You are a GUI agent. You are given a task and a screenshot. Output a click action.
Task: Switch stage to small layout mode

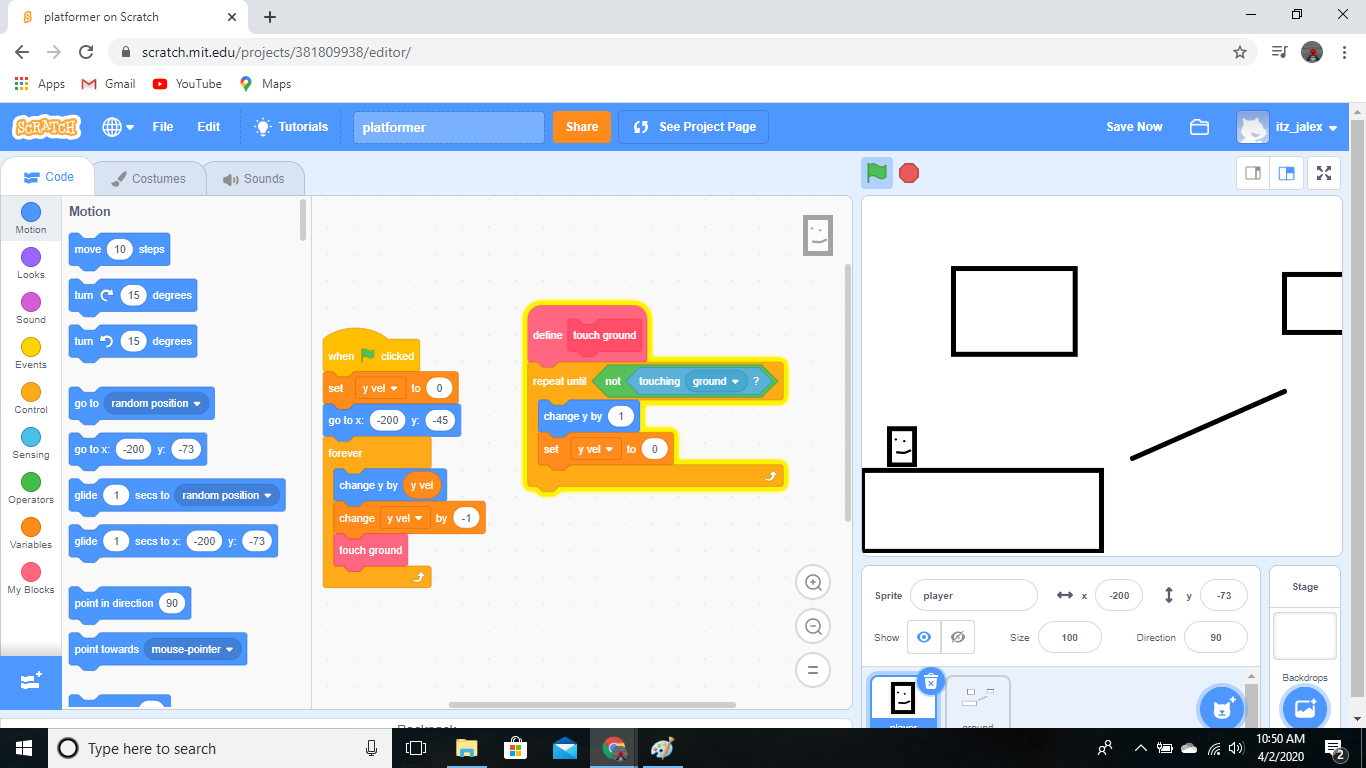pyautogui.click(x=1252, y=172)
